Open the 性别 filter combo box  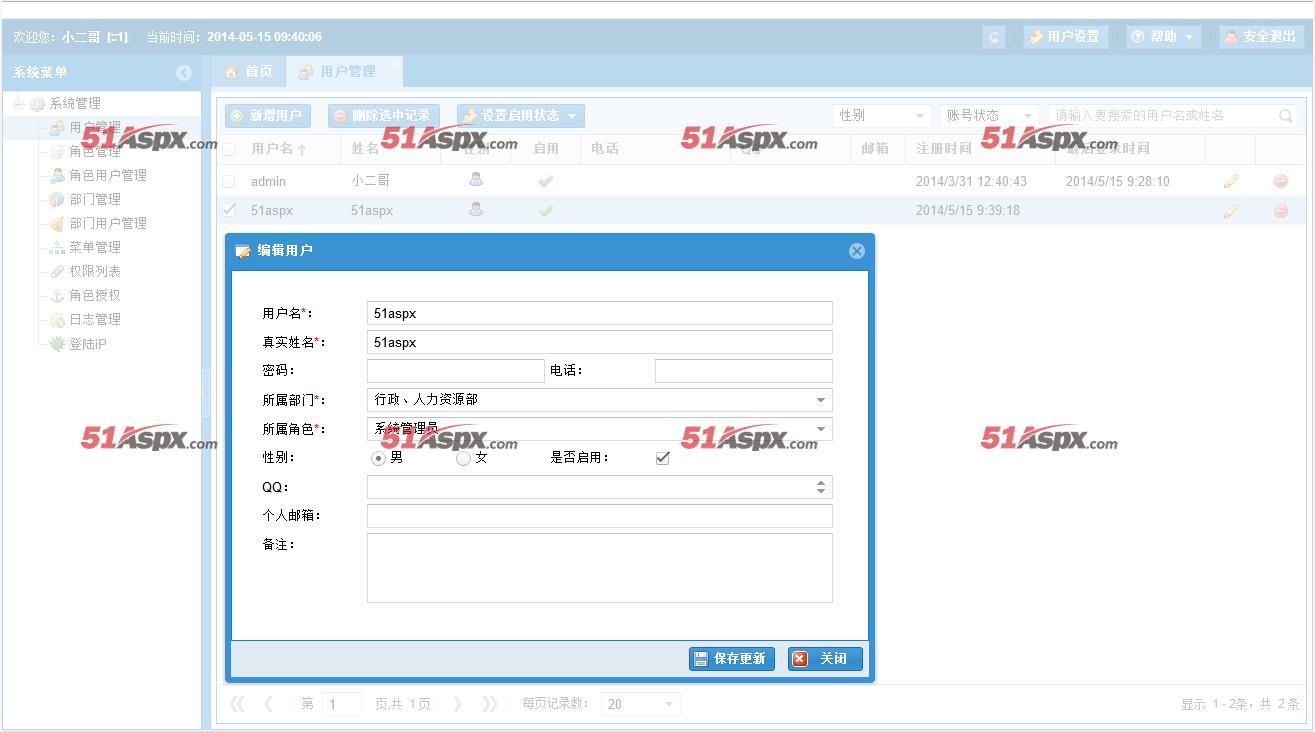[x=881, y=116]
